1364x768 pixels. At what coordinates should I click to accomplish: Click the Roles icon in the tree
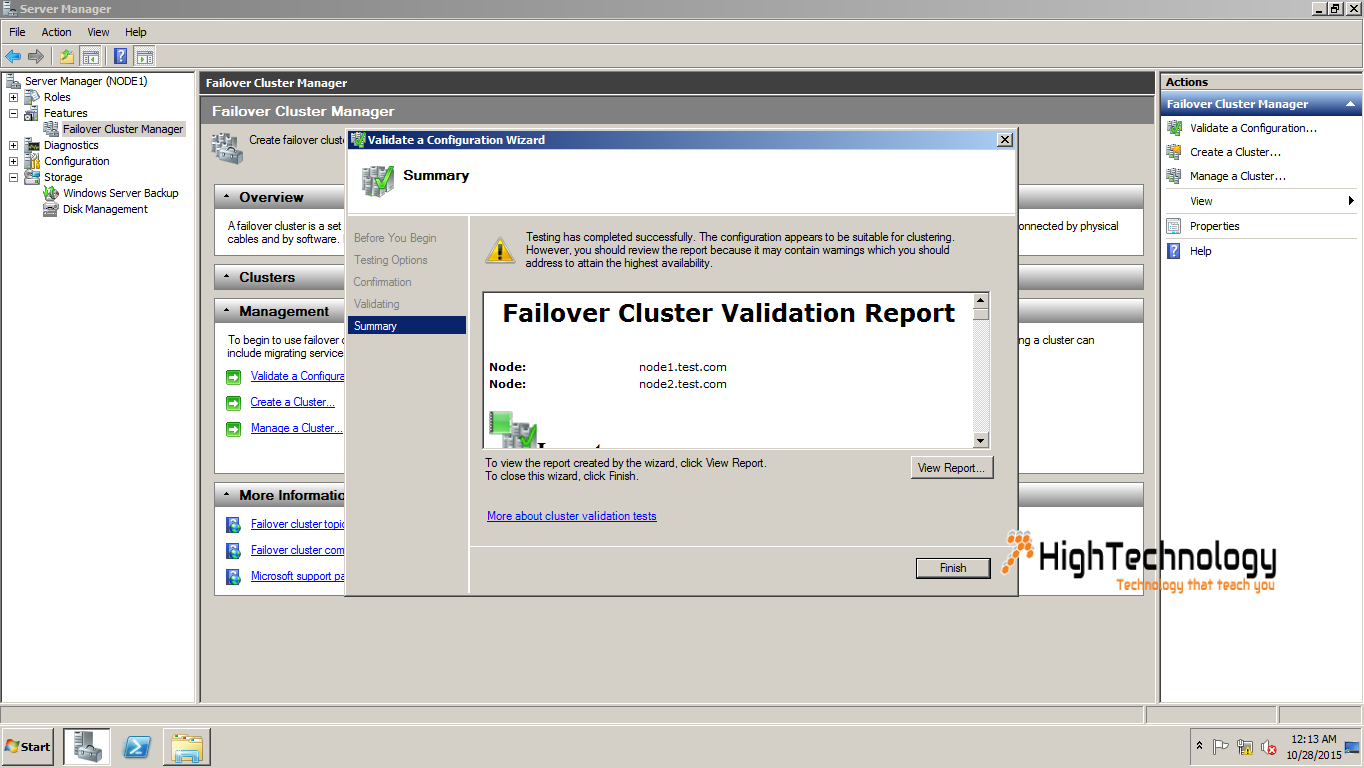33,97
